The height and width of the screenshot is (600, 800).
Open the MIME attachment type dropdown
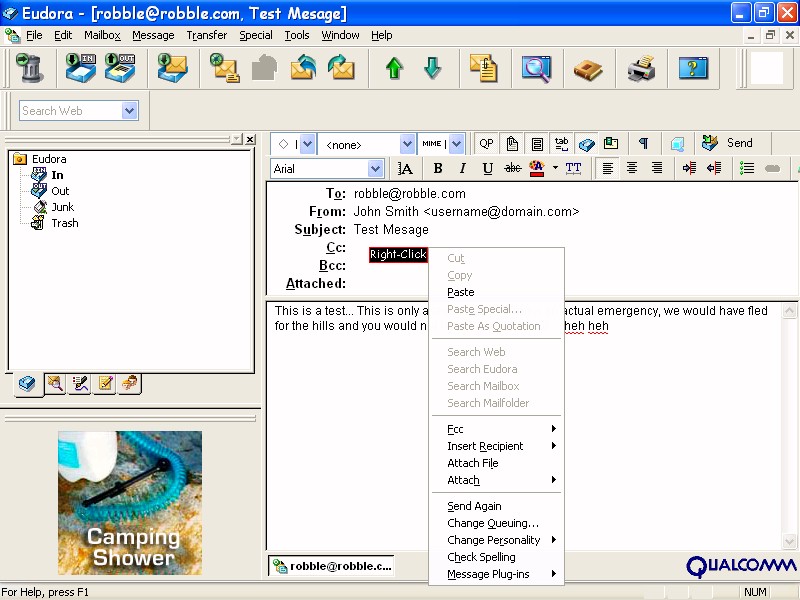pos(456,144)
